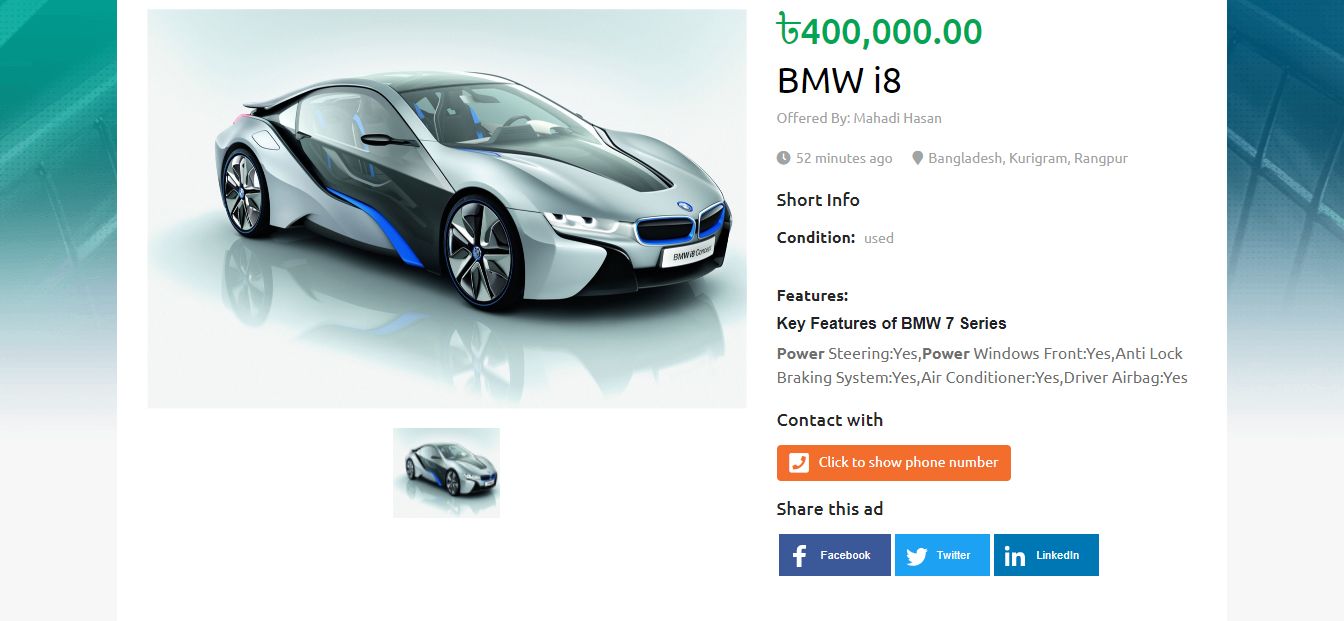Open the large BMW i8 main photo
This screenshot has width=1344, height=621.
click(447, 209)
